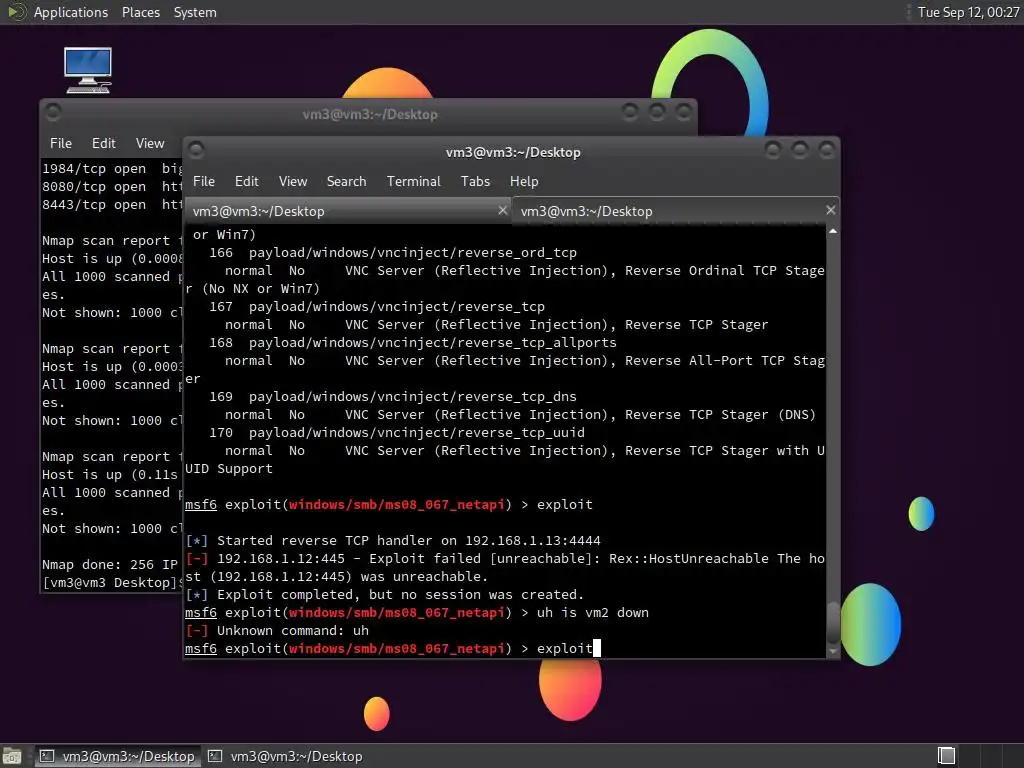This screenshot has width=1024, height=768.
Task: Close the second terminal tab
Action: 830,210
